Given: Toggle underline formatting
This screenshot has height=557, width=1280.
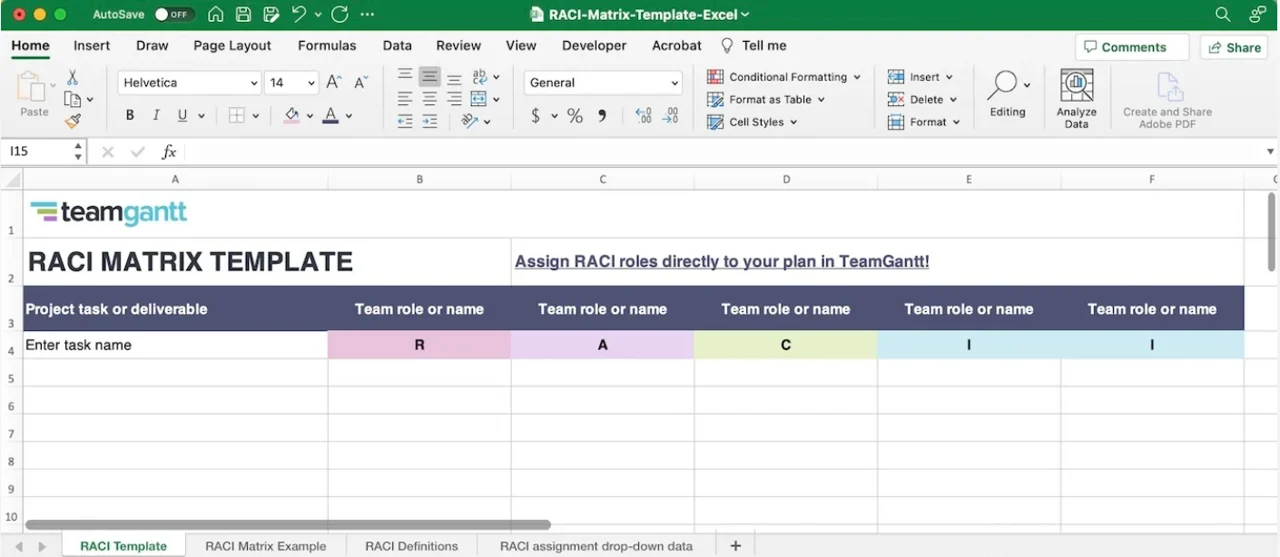Looking at the screenshot, I should coord(182,116).
